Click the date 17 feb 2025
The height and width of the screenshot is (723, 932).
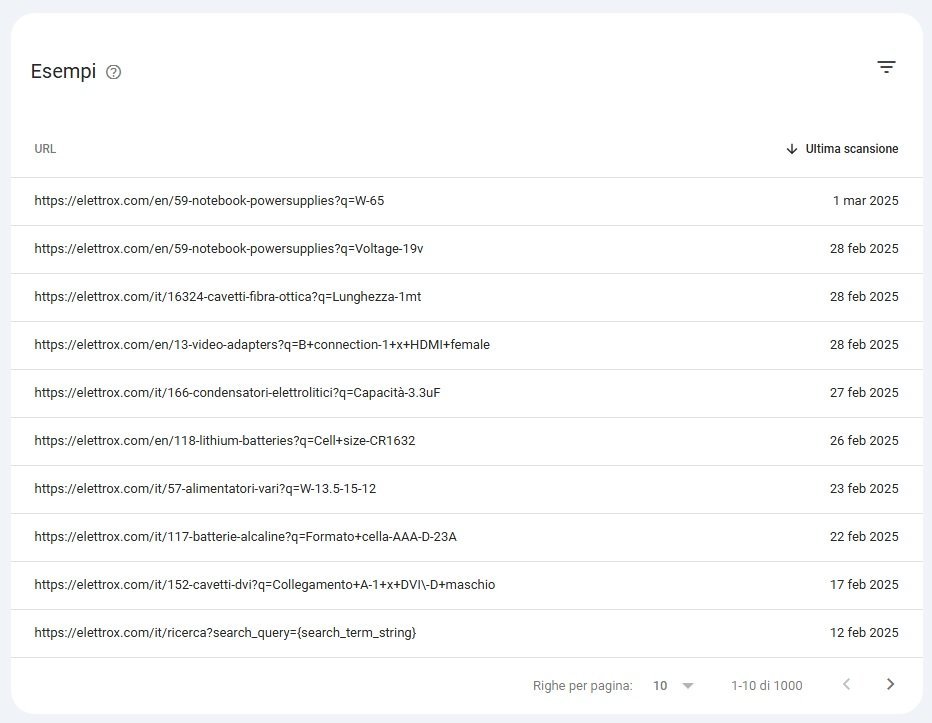coord(864,585)
